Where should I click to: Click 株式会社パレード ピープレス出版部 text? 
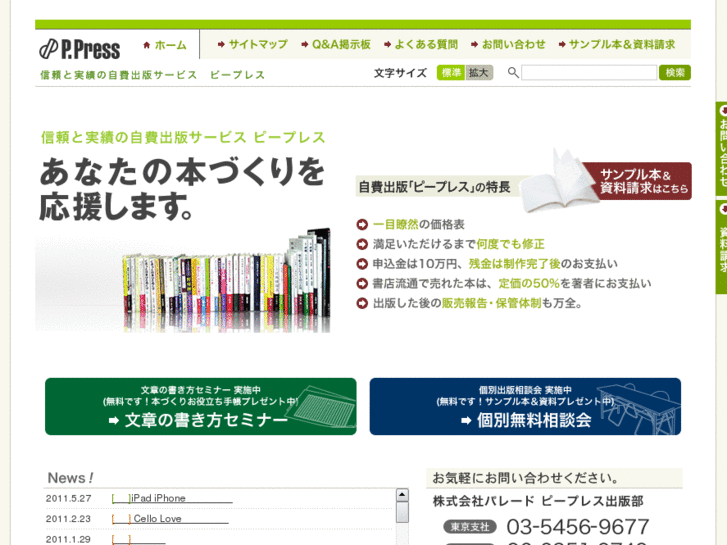click(x=538, y=501)
